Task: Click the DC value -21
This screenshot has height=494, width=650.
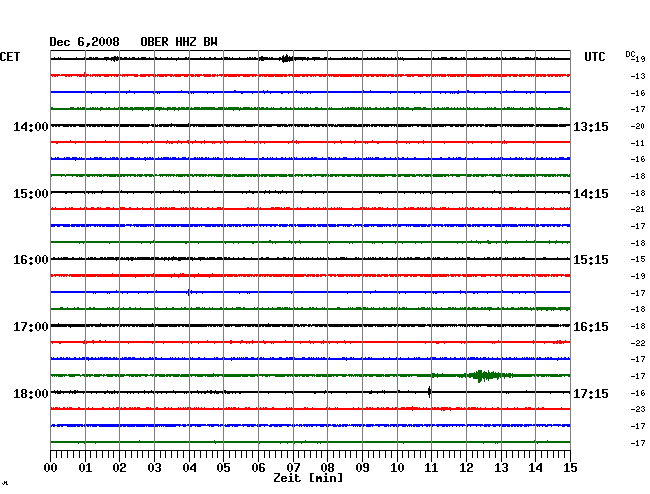Action: tap(638, 209)
